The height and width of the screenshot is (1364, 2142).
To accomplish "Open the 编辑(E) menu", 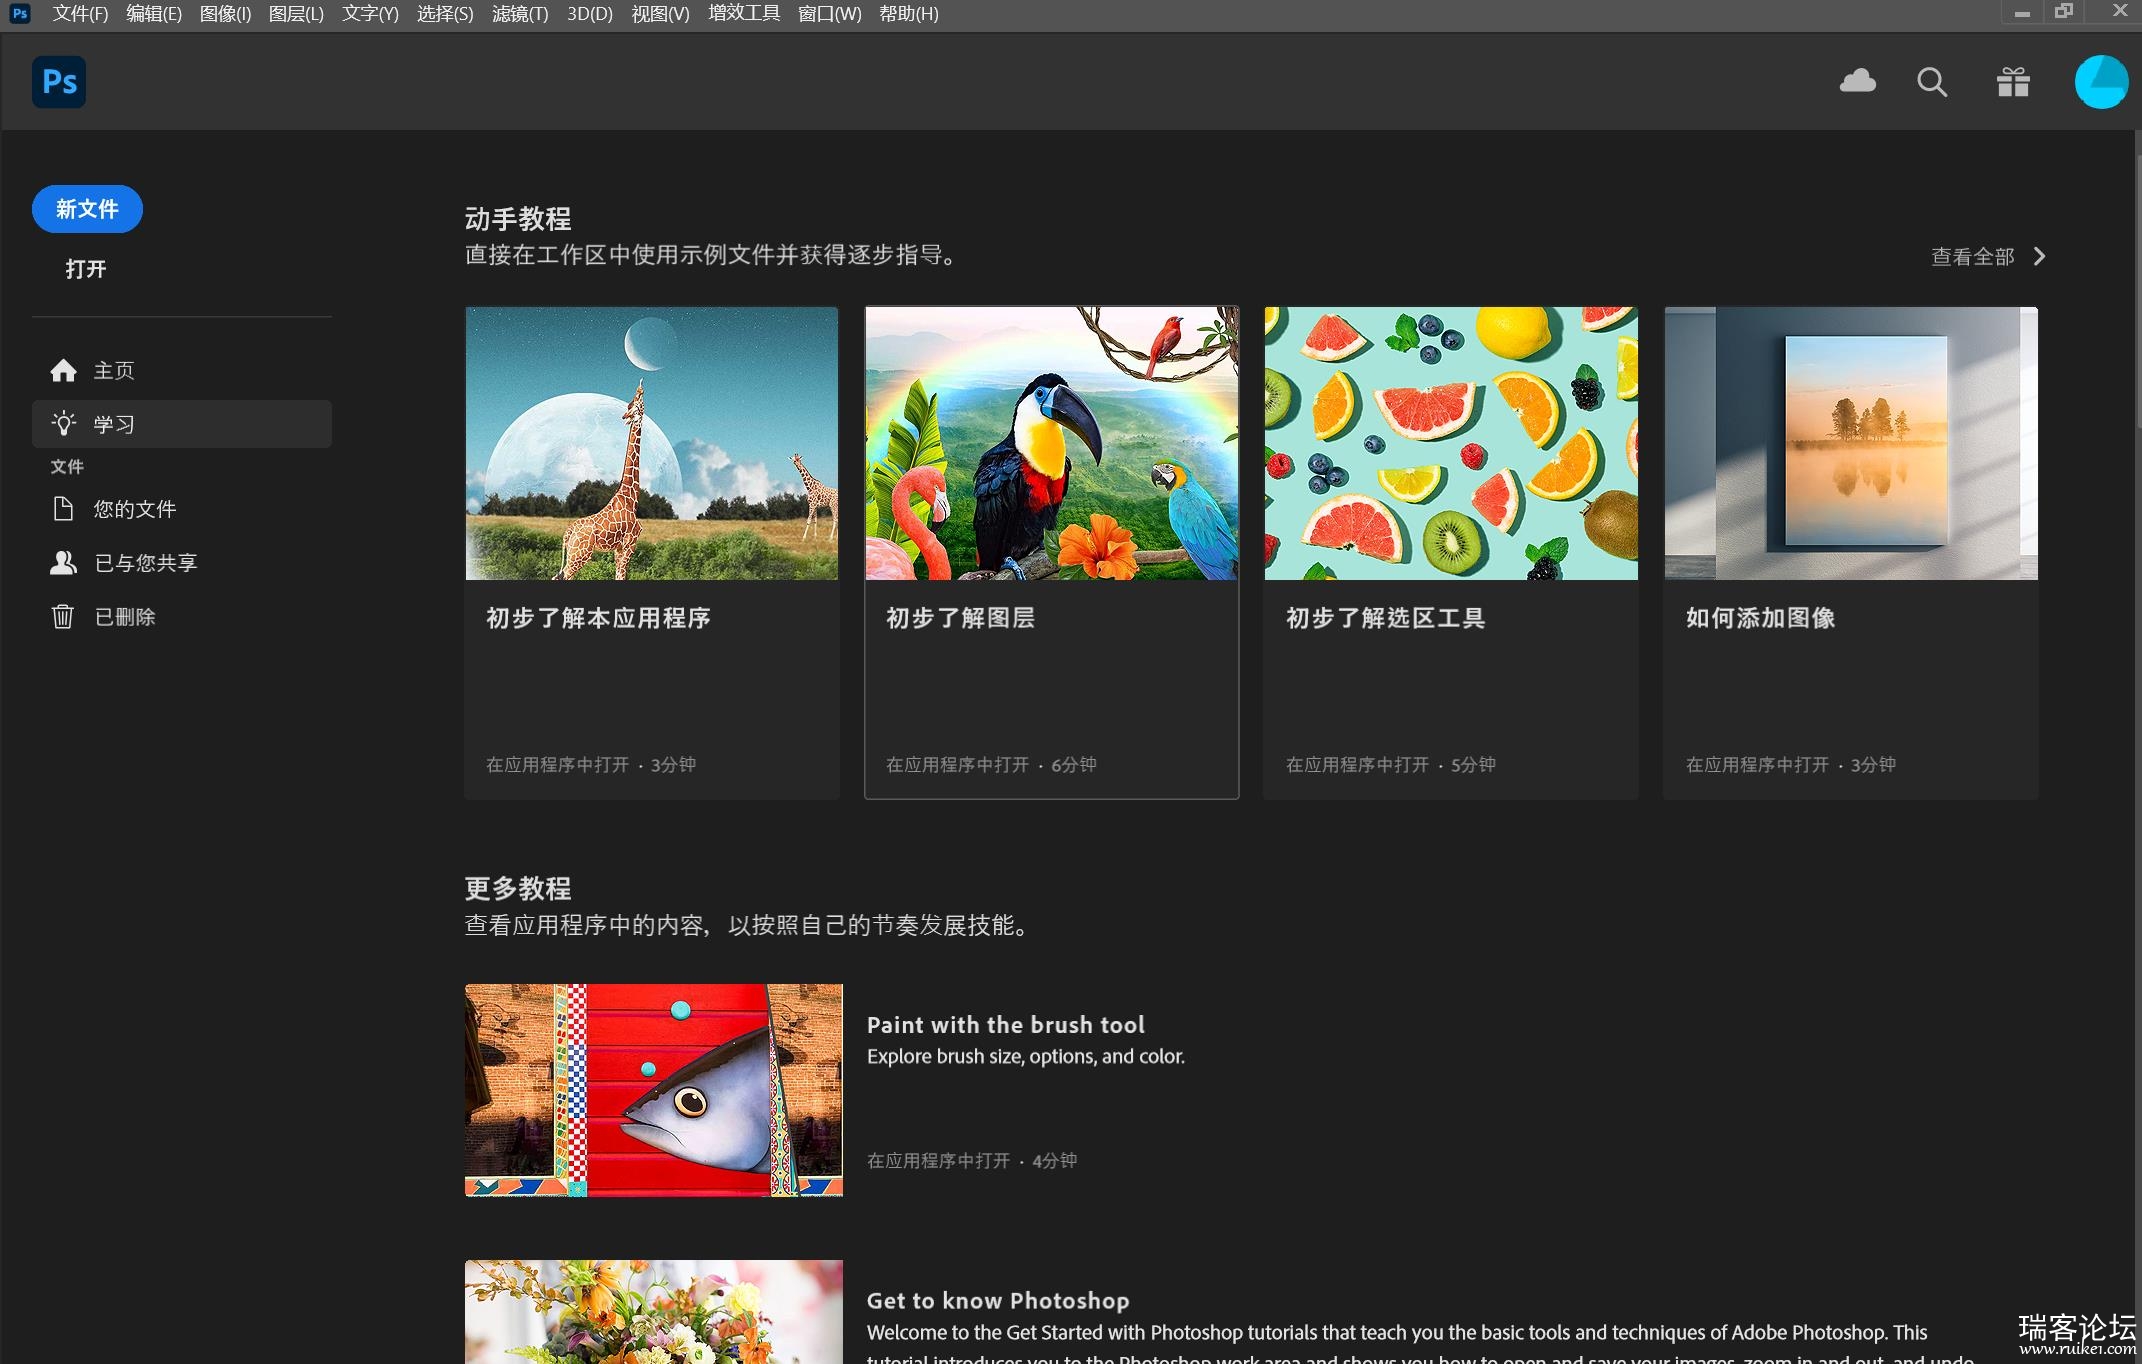I will tap(154, 14).
